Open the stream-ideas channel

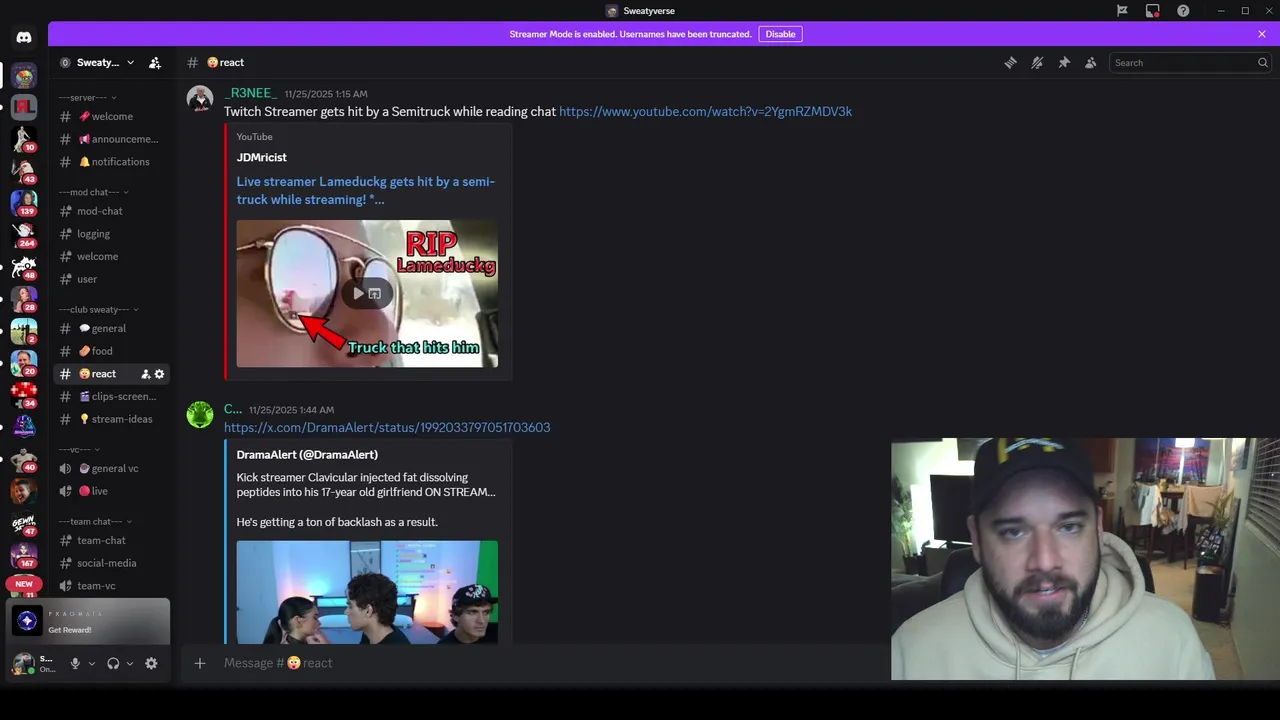[111, 419]
